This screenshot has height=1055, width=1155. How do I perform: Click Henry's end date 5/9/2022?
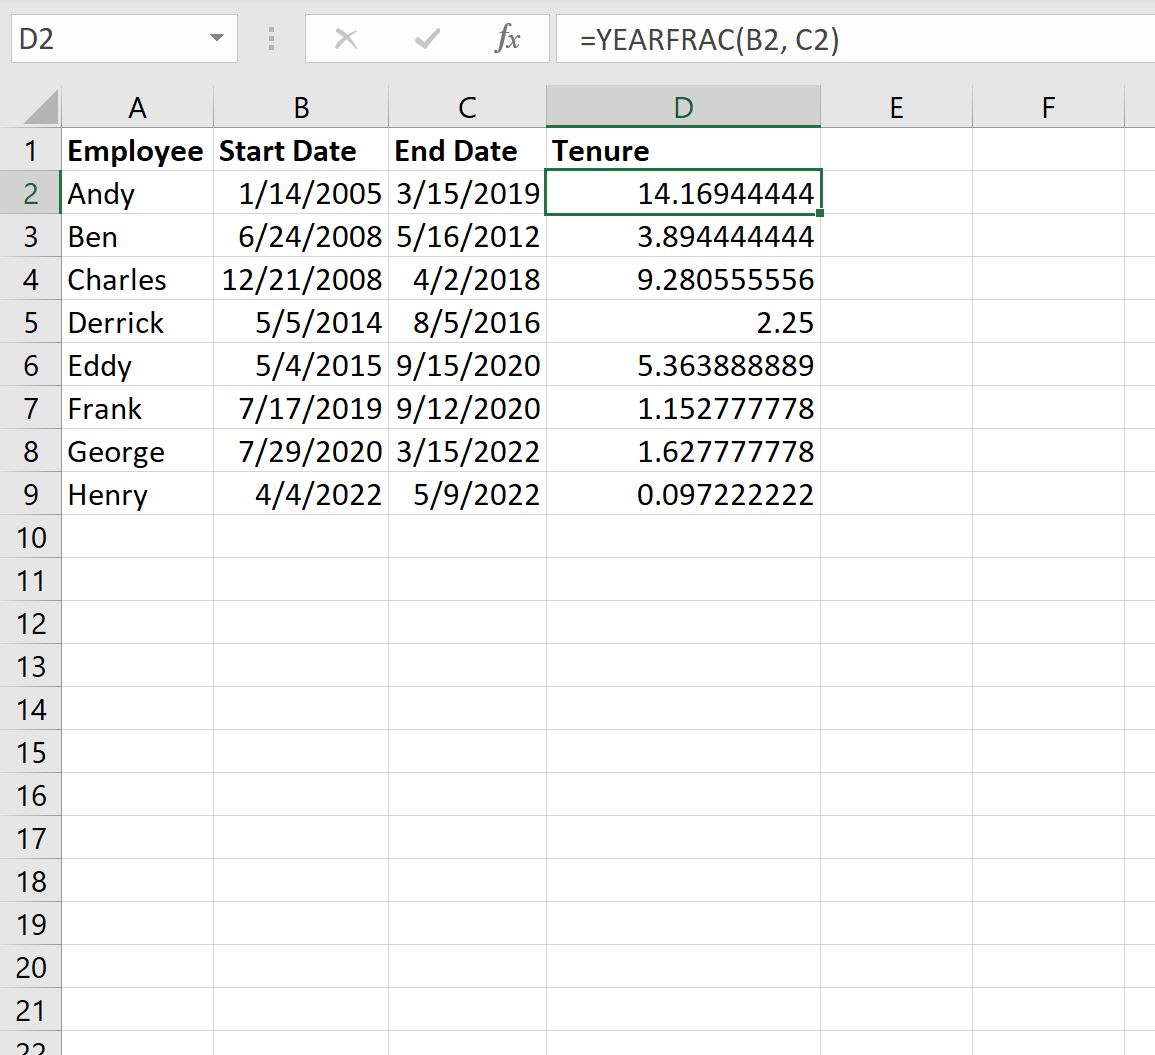click(x=465, y=494)
